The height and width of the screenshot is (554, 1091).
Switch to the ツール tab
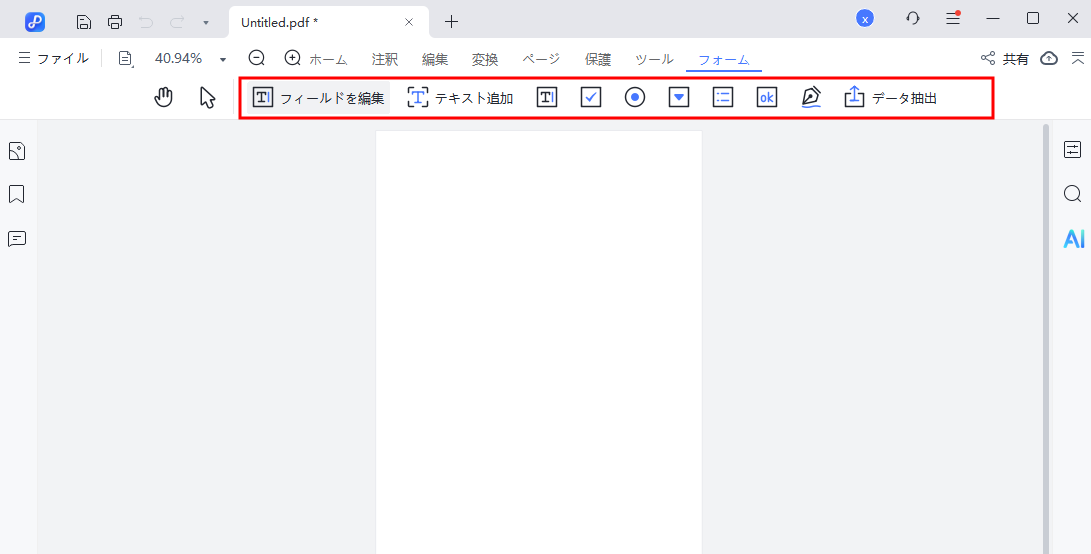point(654,60)
